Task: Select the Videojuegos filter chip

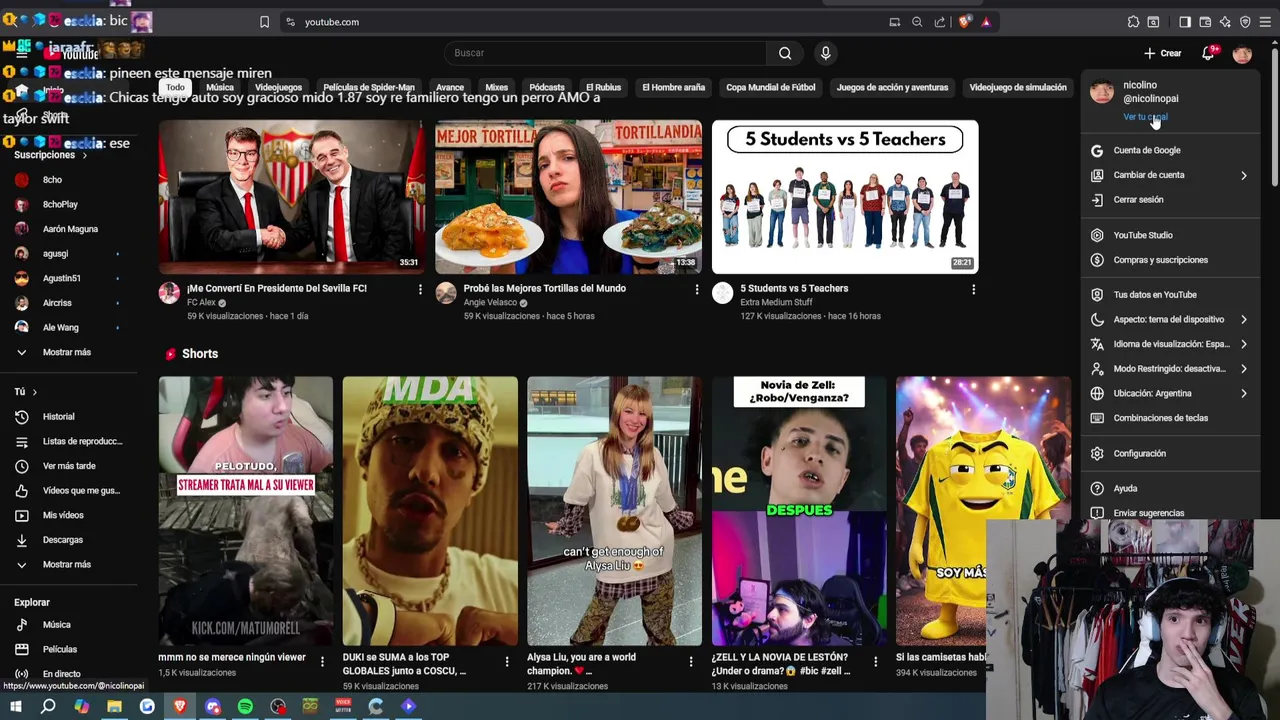Action: (278, 88)
